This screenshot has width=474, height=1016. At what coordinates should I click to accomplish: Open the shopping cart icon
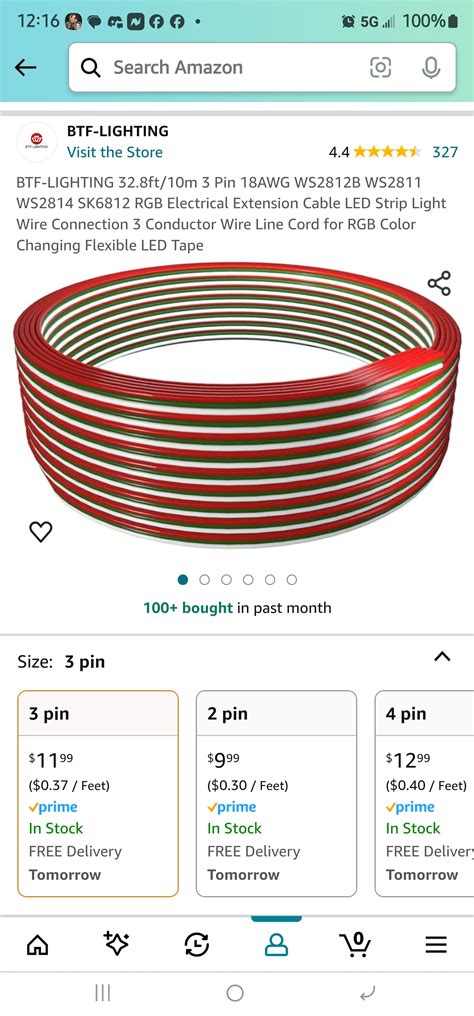point(356,945)
